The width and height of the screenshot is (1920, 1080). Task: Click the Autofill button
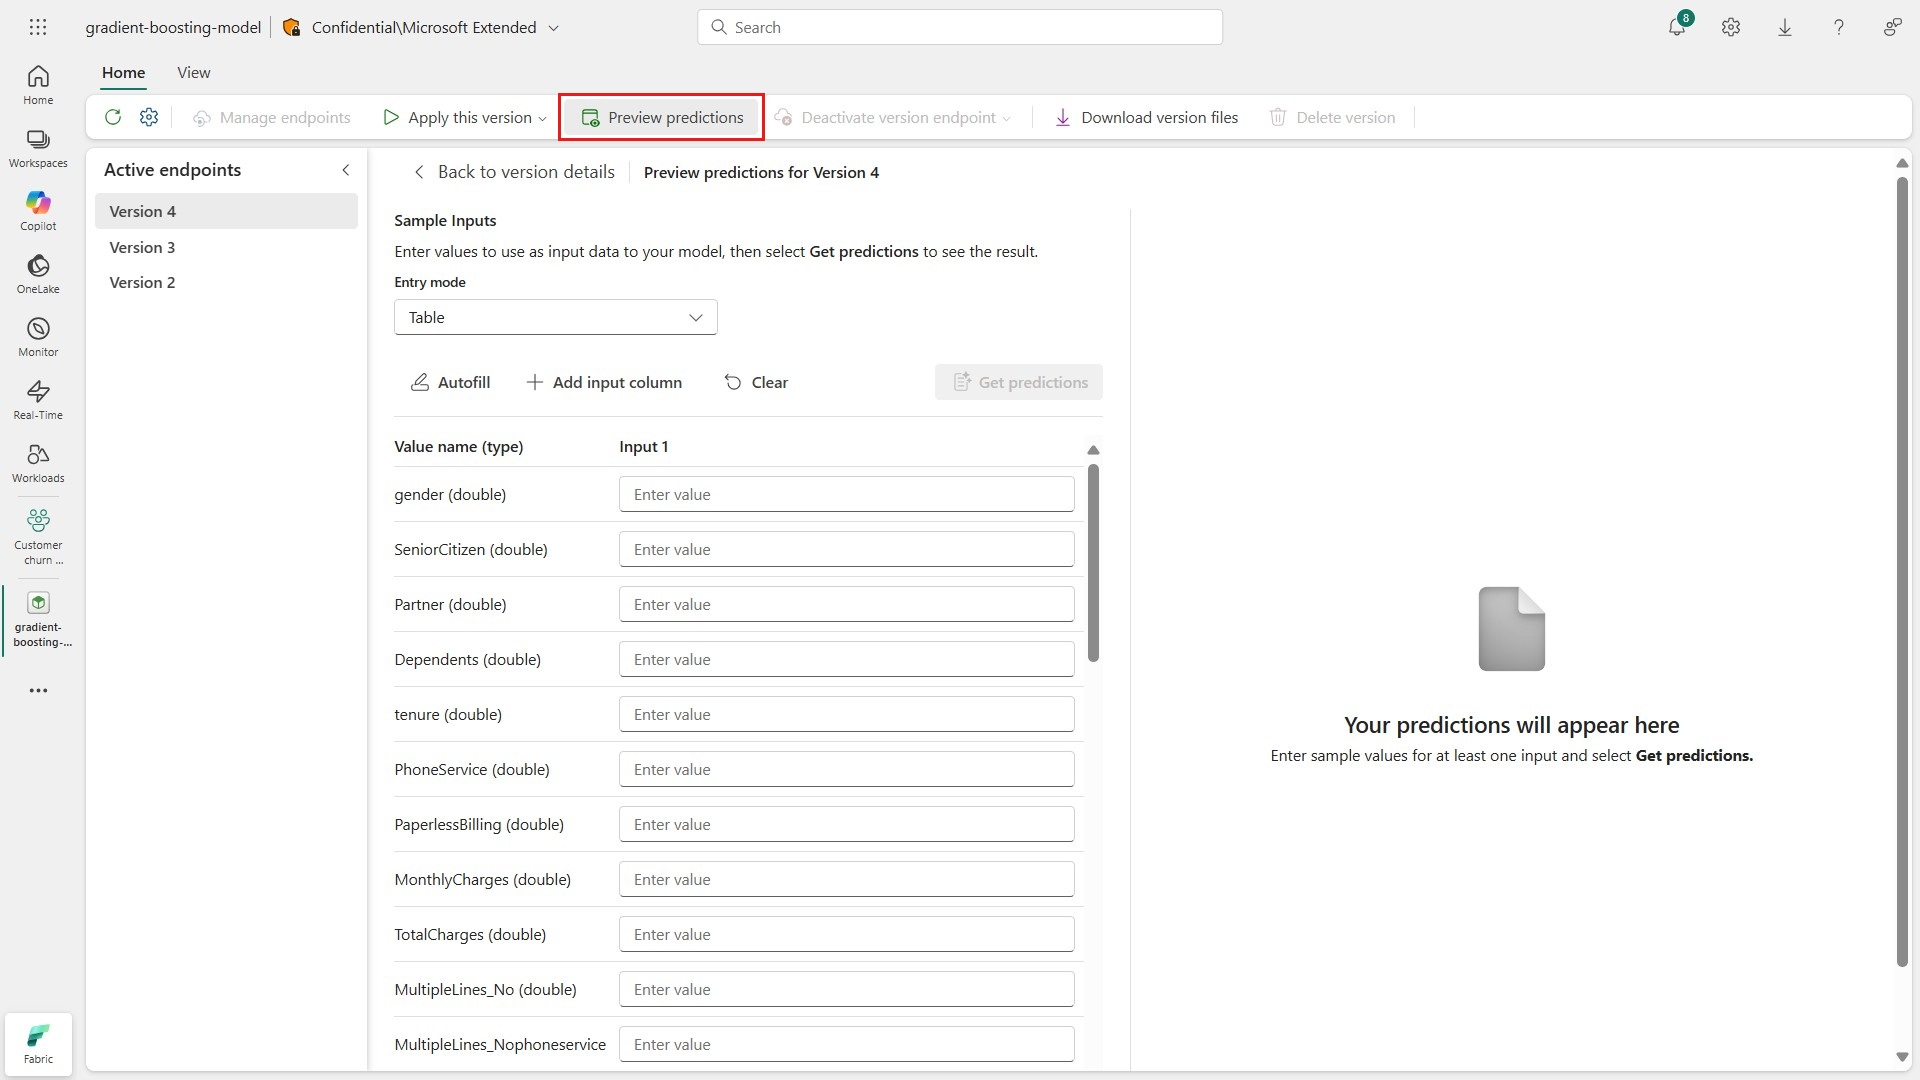point(450,382)
